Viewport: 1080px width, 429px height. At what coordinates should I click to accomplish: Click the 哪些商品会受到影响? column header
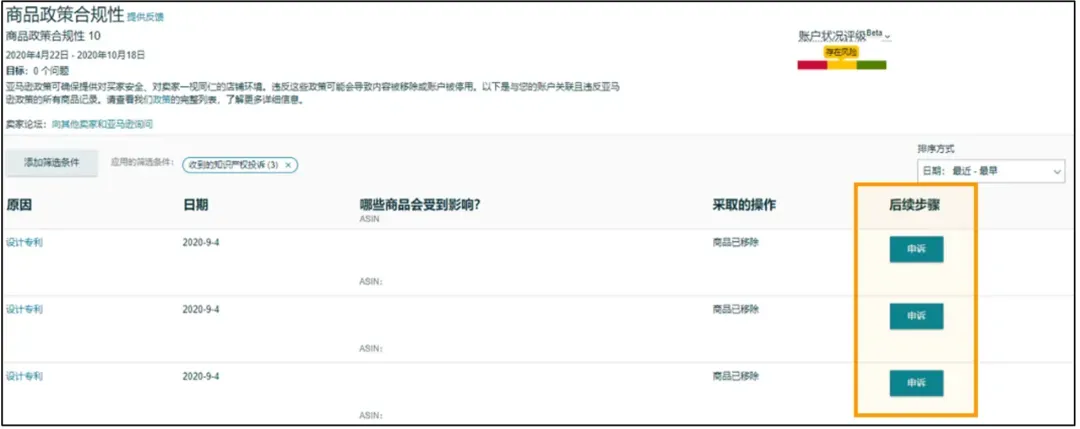(419, 204)
